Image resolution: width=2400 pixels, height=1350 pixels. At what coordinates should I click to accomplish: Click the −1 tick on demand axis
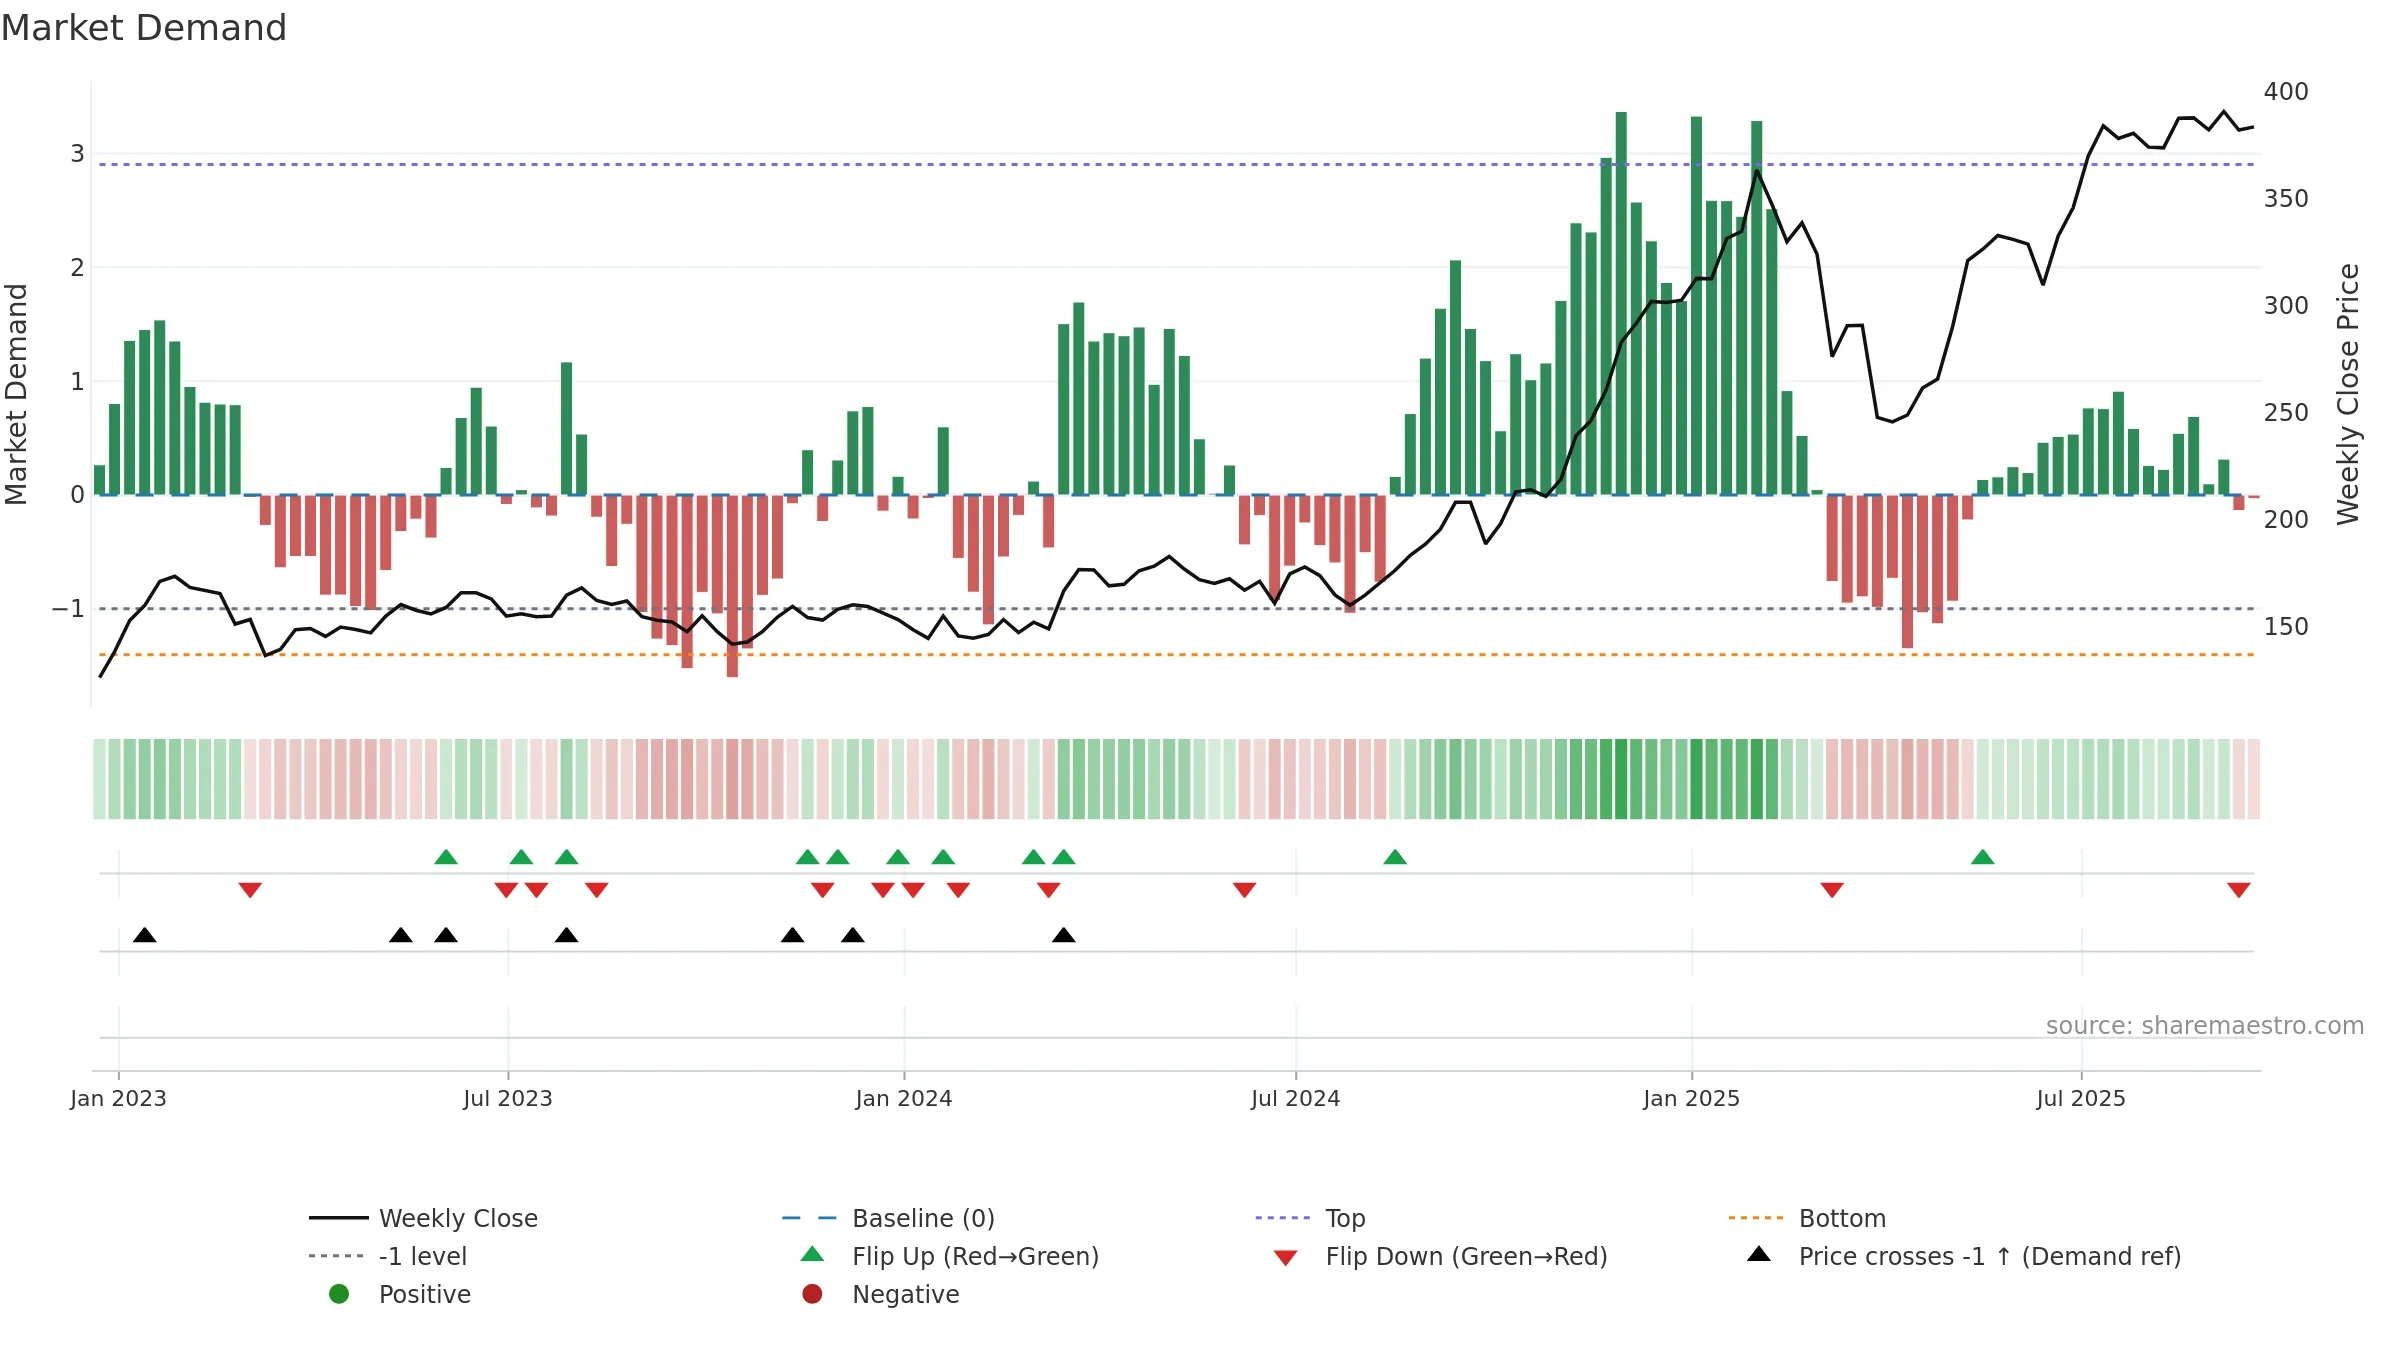[x=68, y=609]
